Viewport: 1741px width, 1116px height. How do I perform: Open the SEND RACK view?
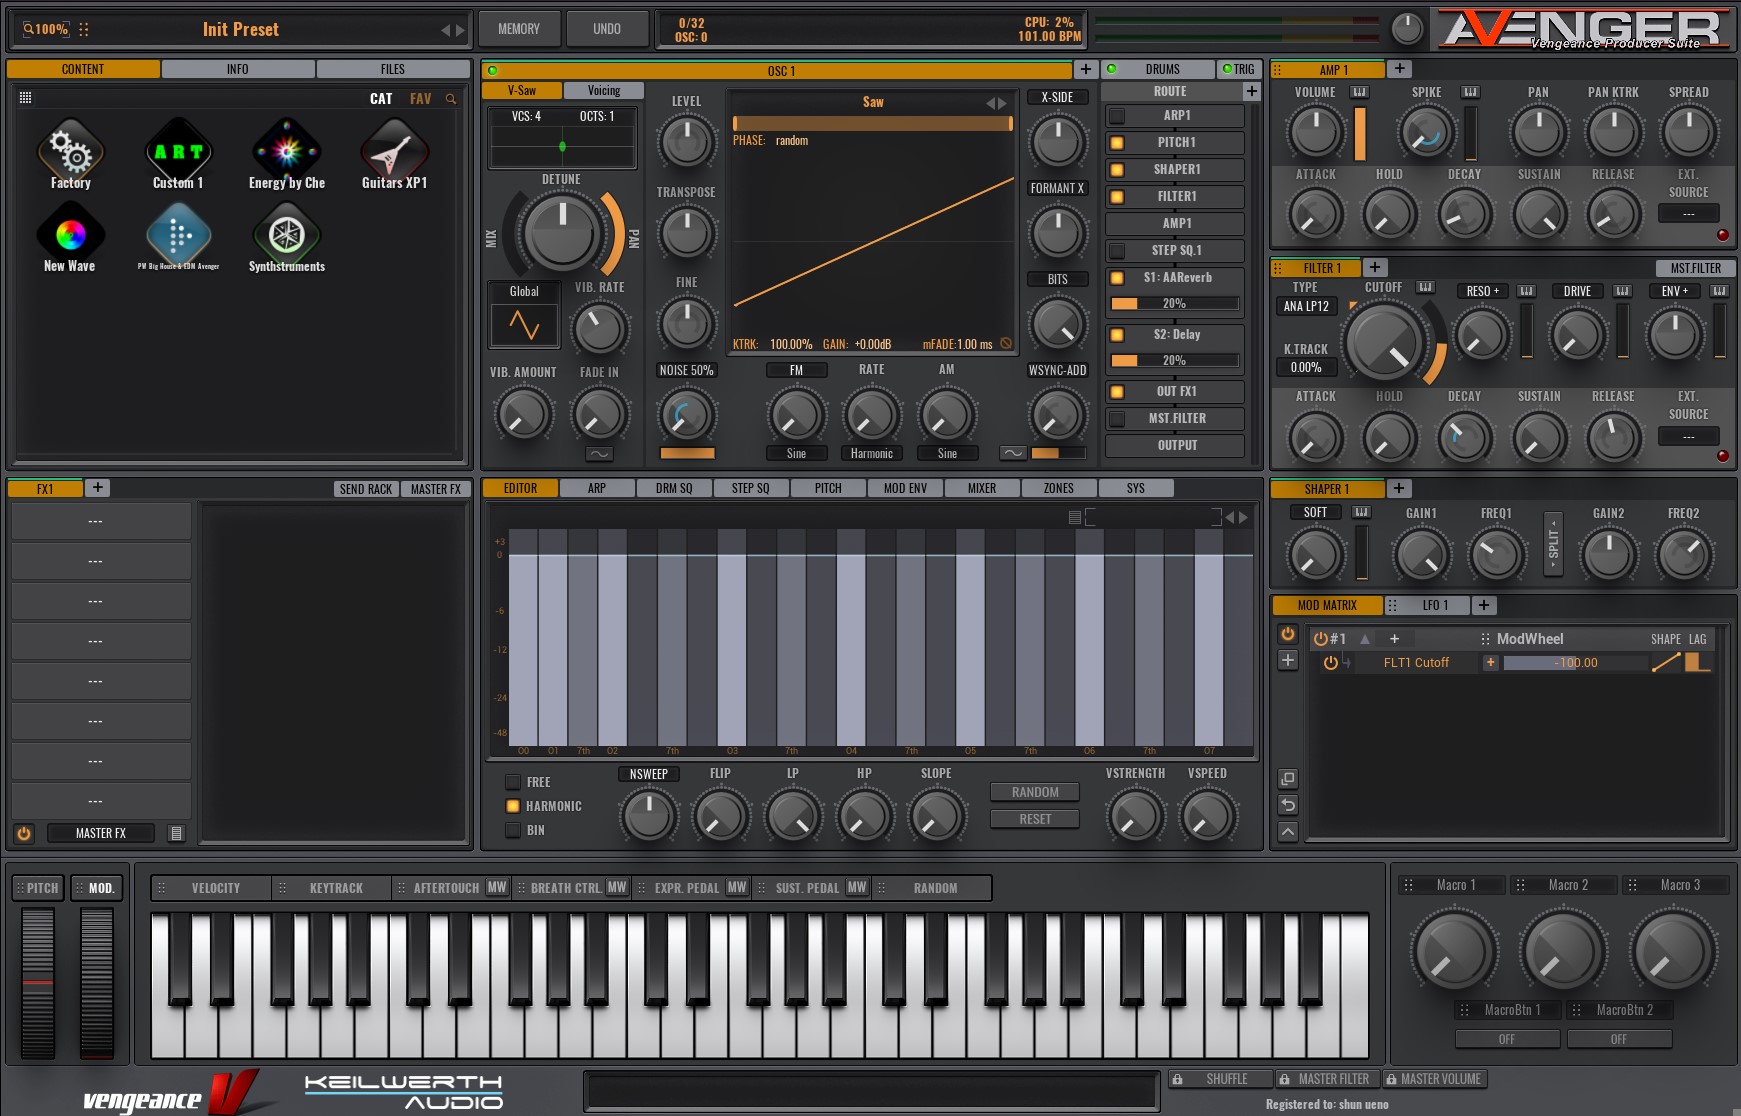[365, 489]
